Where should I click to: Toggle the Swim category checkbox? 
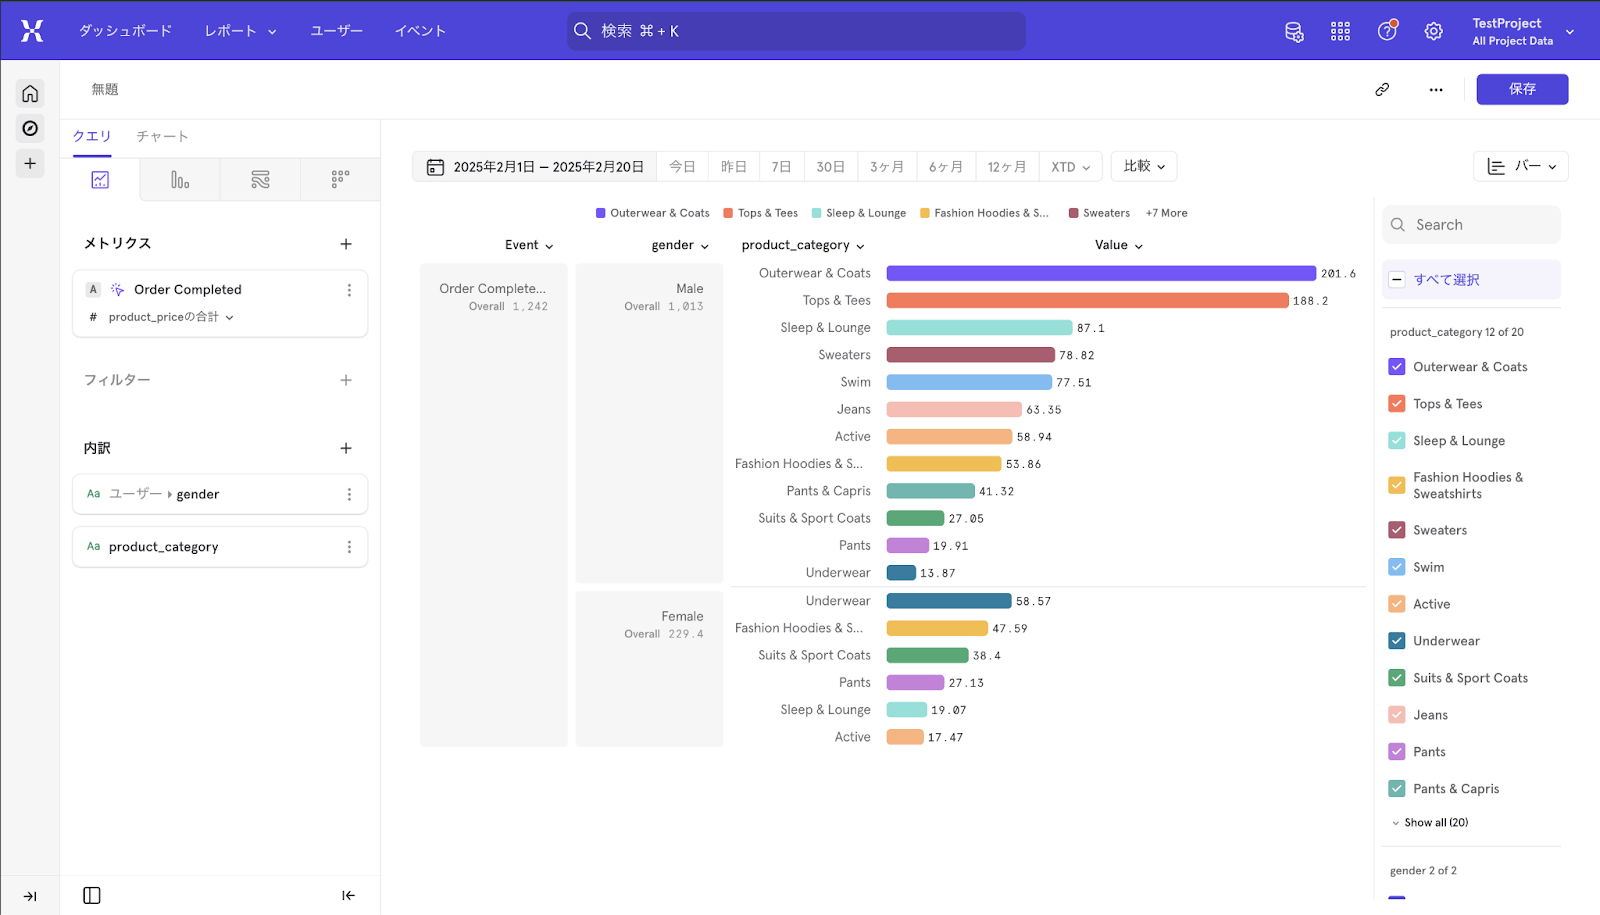tap(1397, 567)
